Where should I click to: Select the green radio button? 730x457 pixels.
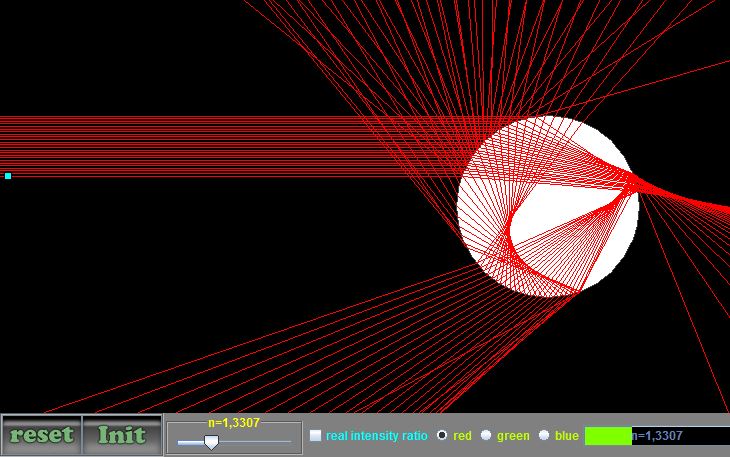(x=486, y=435)
